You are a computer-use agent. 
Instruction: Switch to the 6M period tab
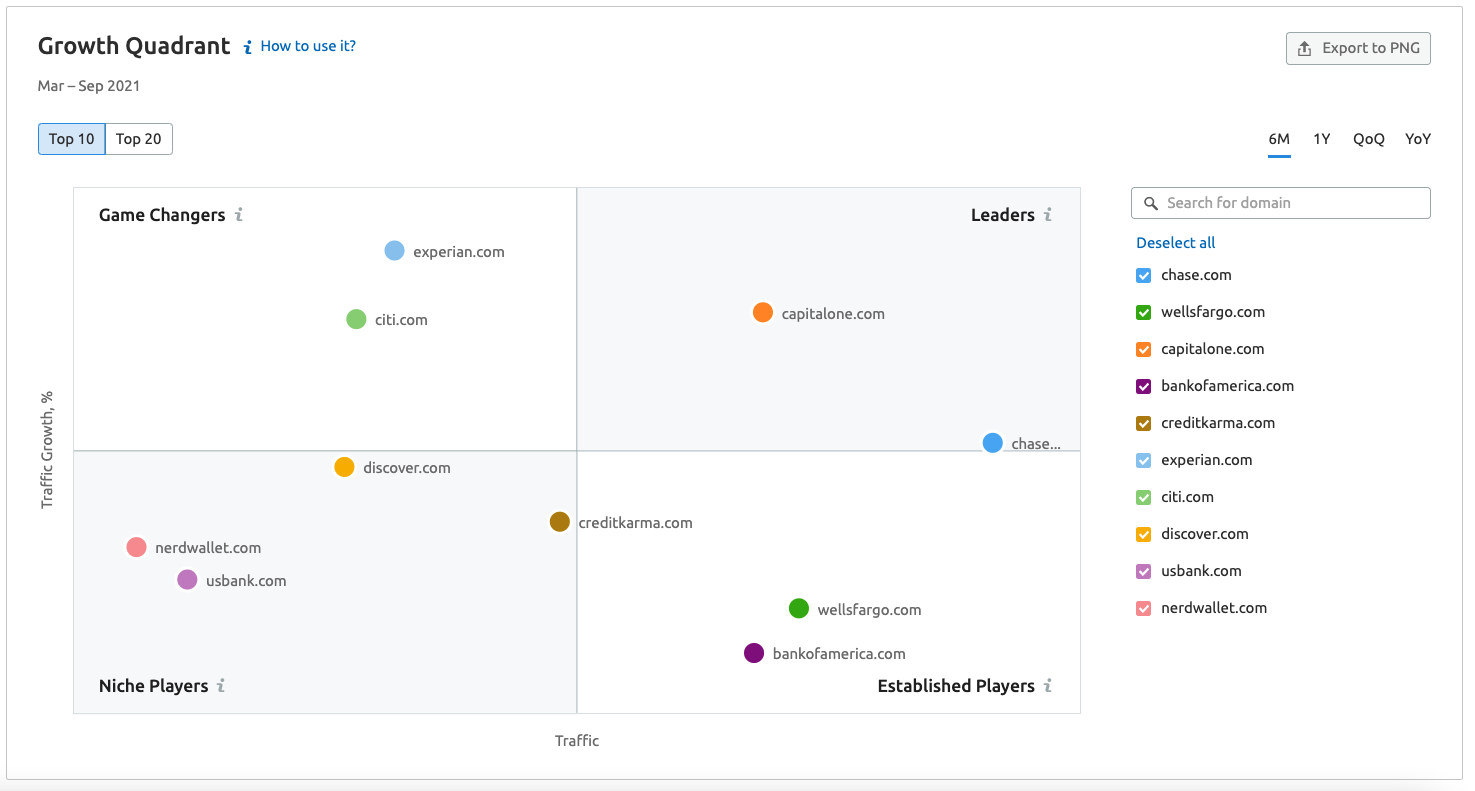(1279, 139)
